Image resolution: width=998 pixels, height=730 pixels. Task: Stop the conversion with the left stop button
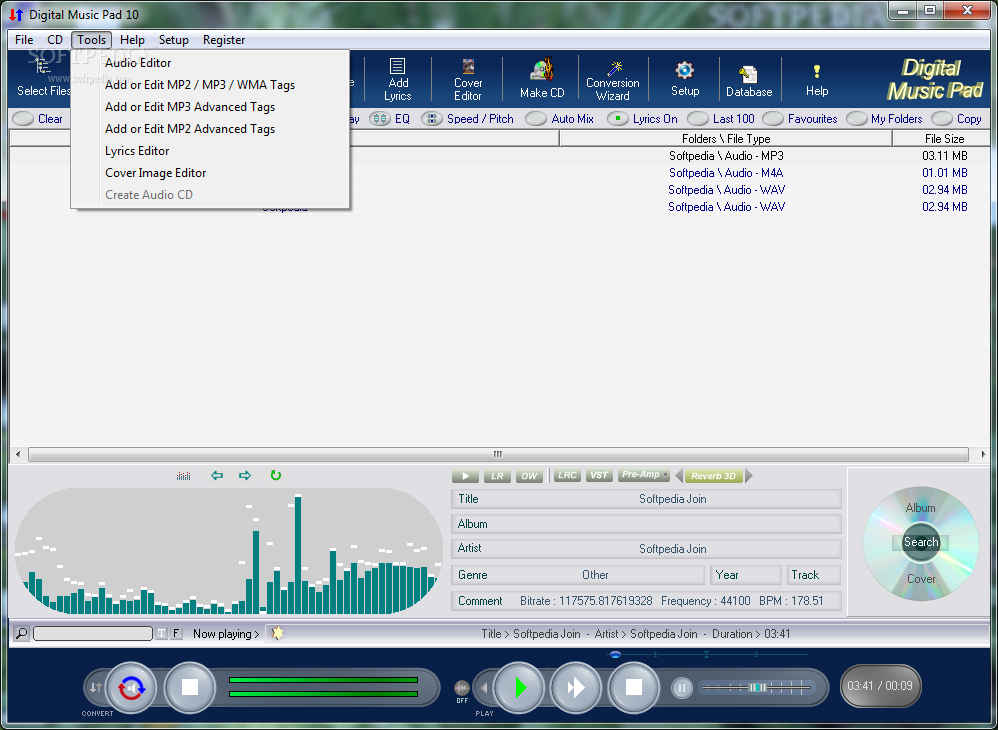(190, 687)
